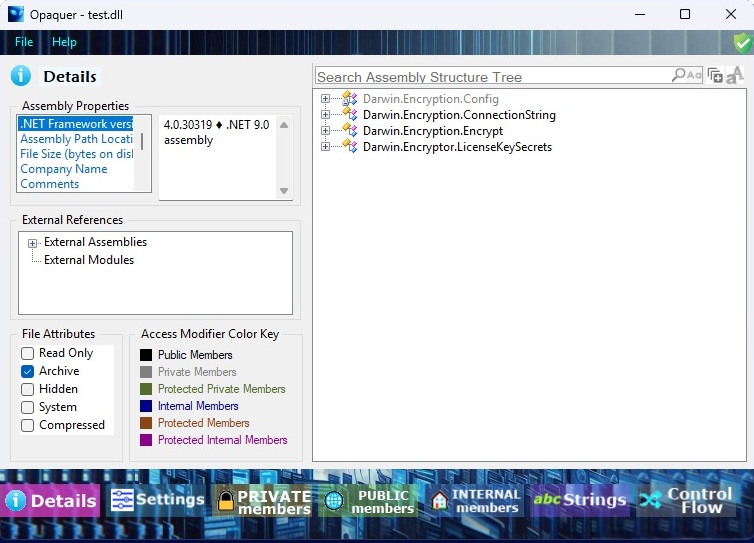Switch to PUBLIC members tab
This screenshot has width=754, height=543.
tap(368, 501)
